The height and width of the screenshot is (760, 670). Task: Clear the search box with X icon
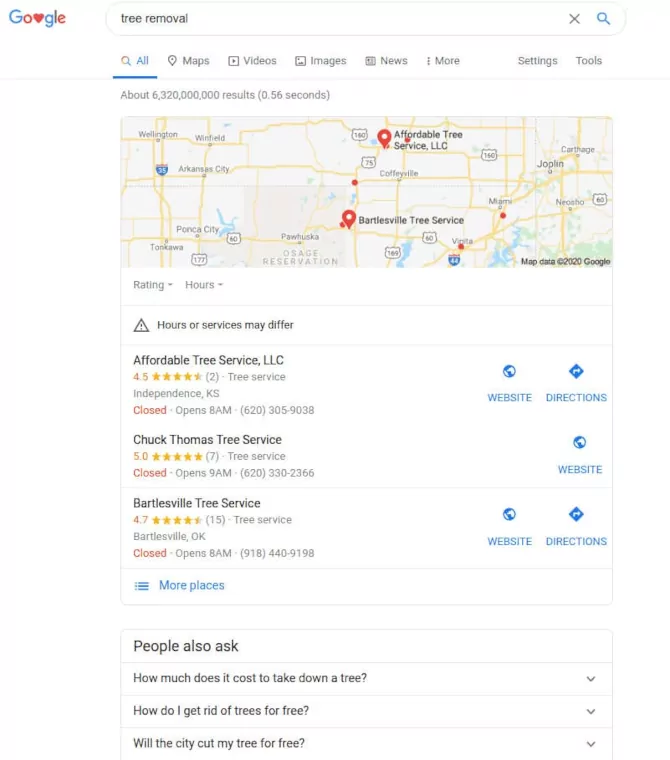pyautogui.click(x=574, y=19)
